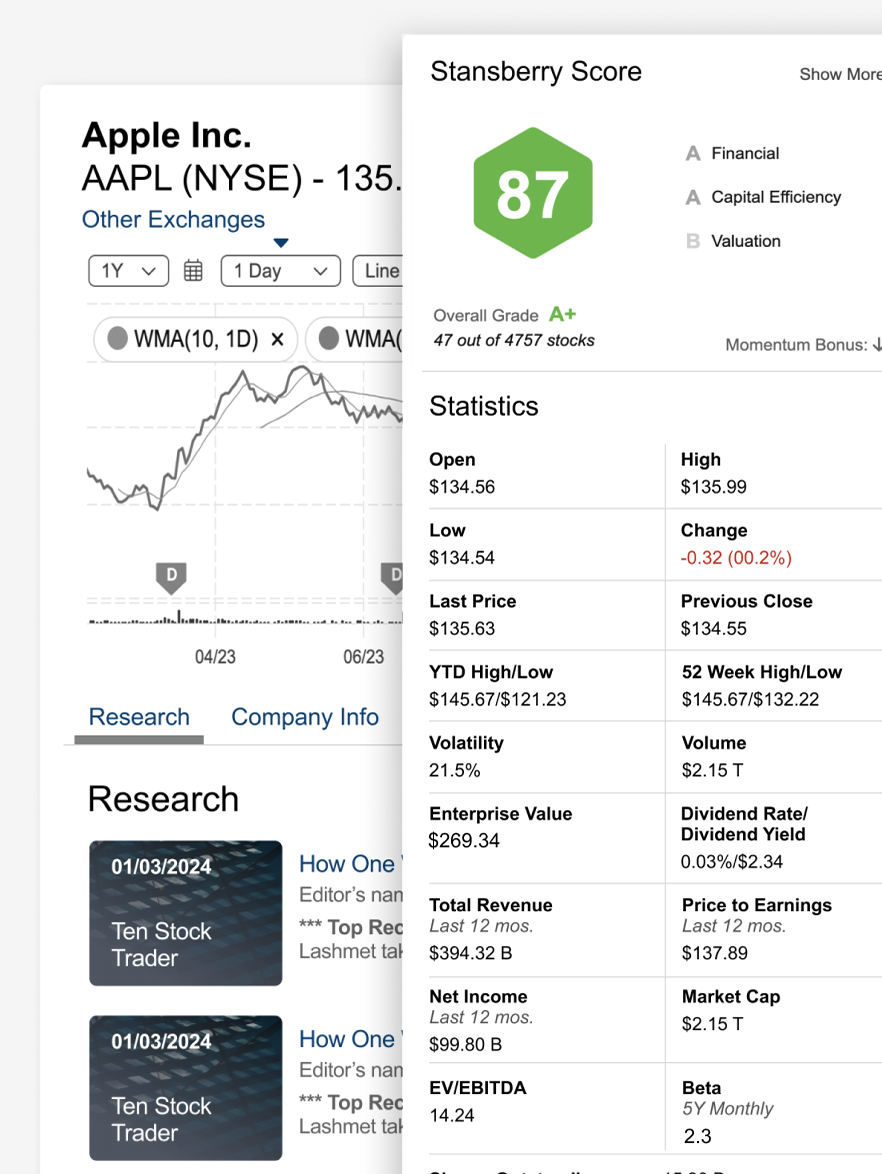This screenshot has height=1174, width=882.
Task: Click the Apple Inc. company heading
Action: coord(166,136)
